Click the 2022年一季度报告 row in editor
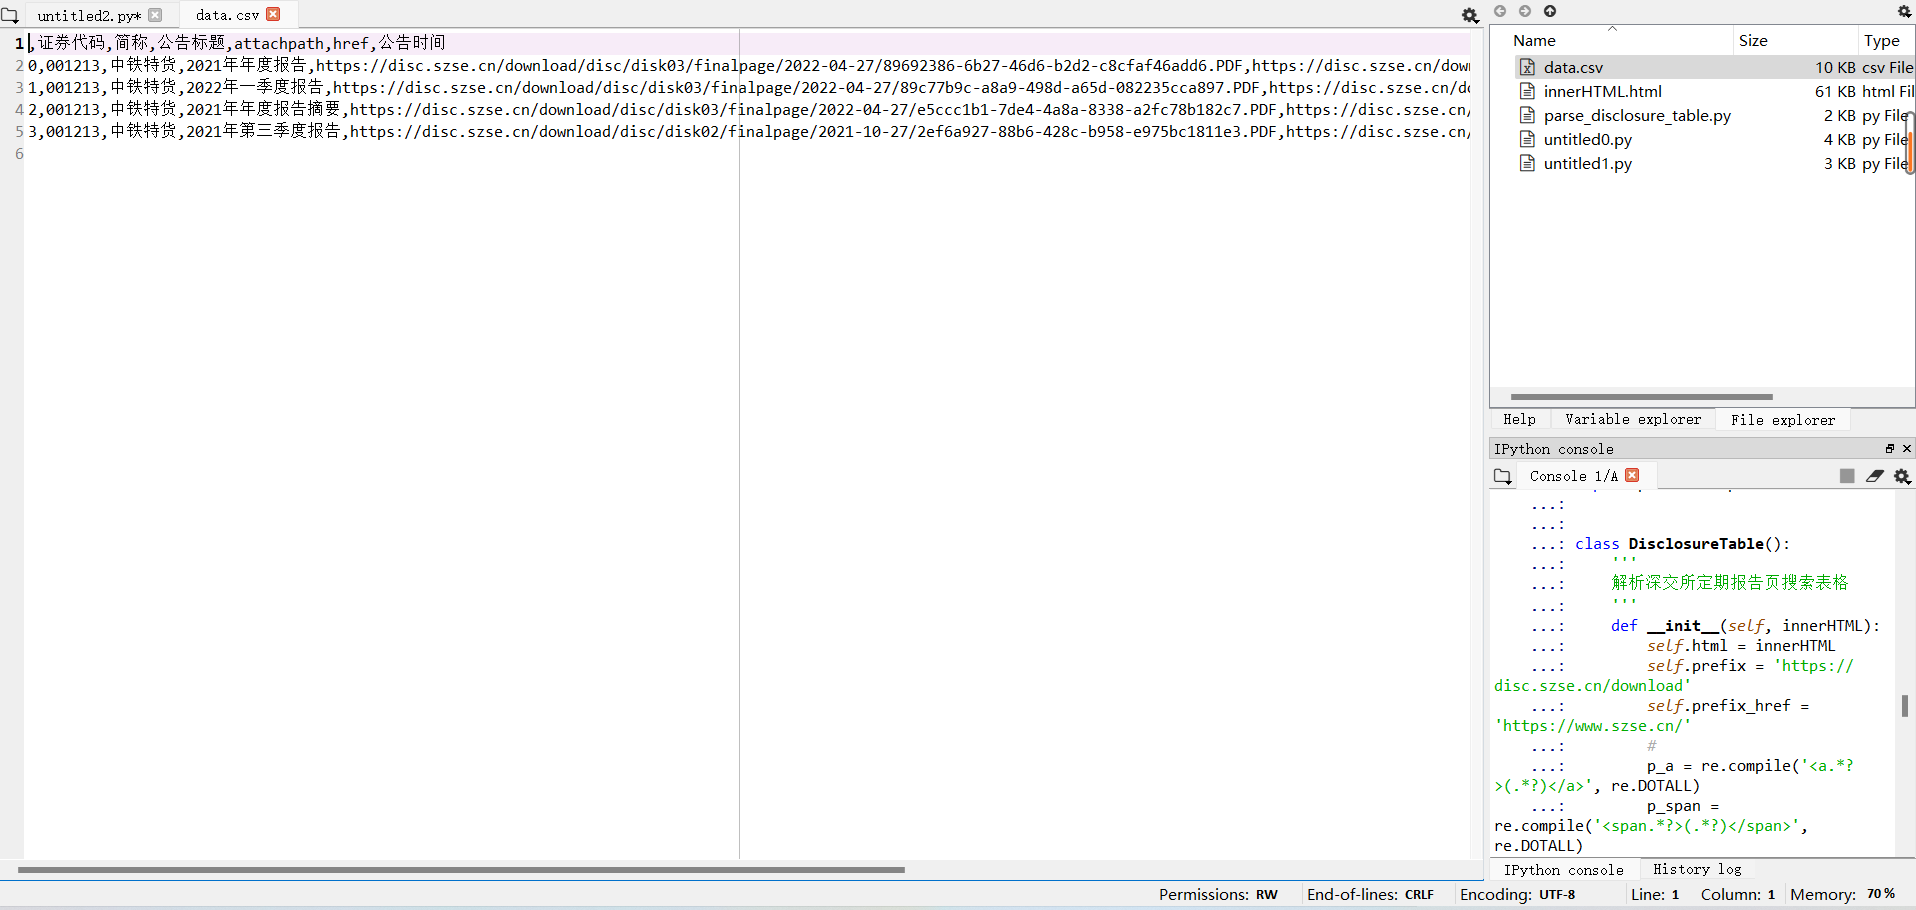This screenshot has height=910, width=1916. click(x=747, y=87)
